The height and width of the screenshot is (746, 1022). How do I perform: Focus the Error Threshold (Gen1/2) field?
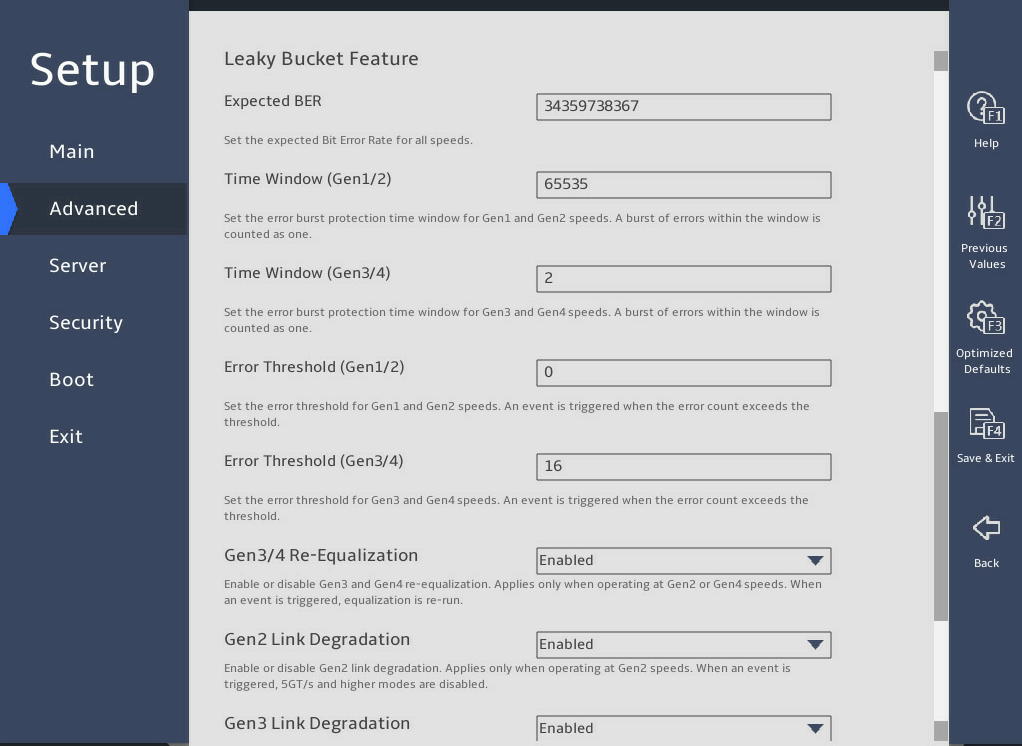tap(684, 373)
